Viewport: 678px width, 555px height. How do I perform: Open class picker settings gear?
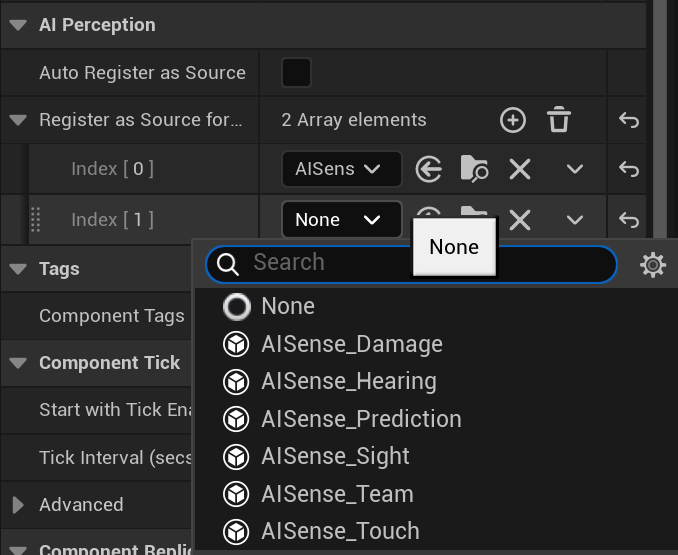point(652,265)
